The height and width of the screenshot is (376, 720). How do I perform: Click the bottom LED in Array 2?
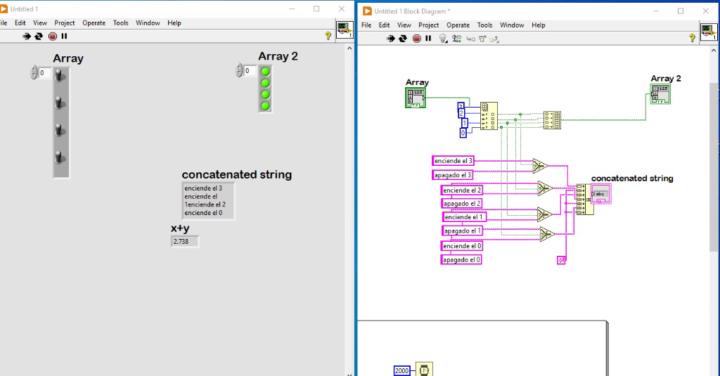[265, 106]
